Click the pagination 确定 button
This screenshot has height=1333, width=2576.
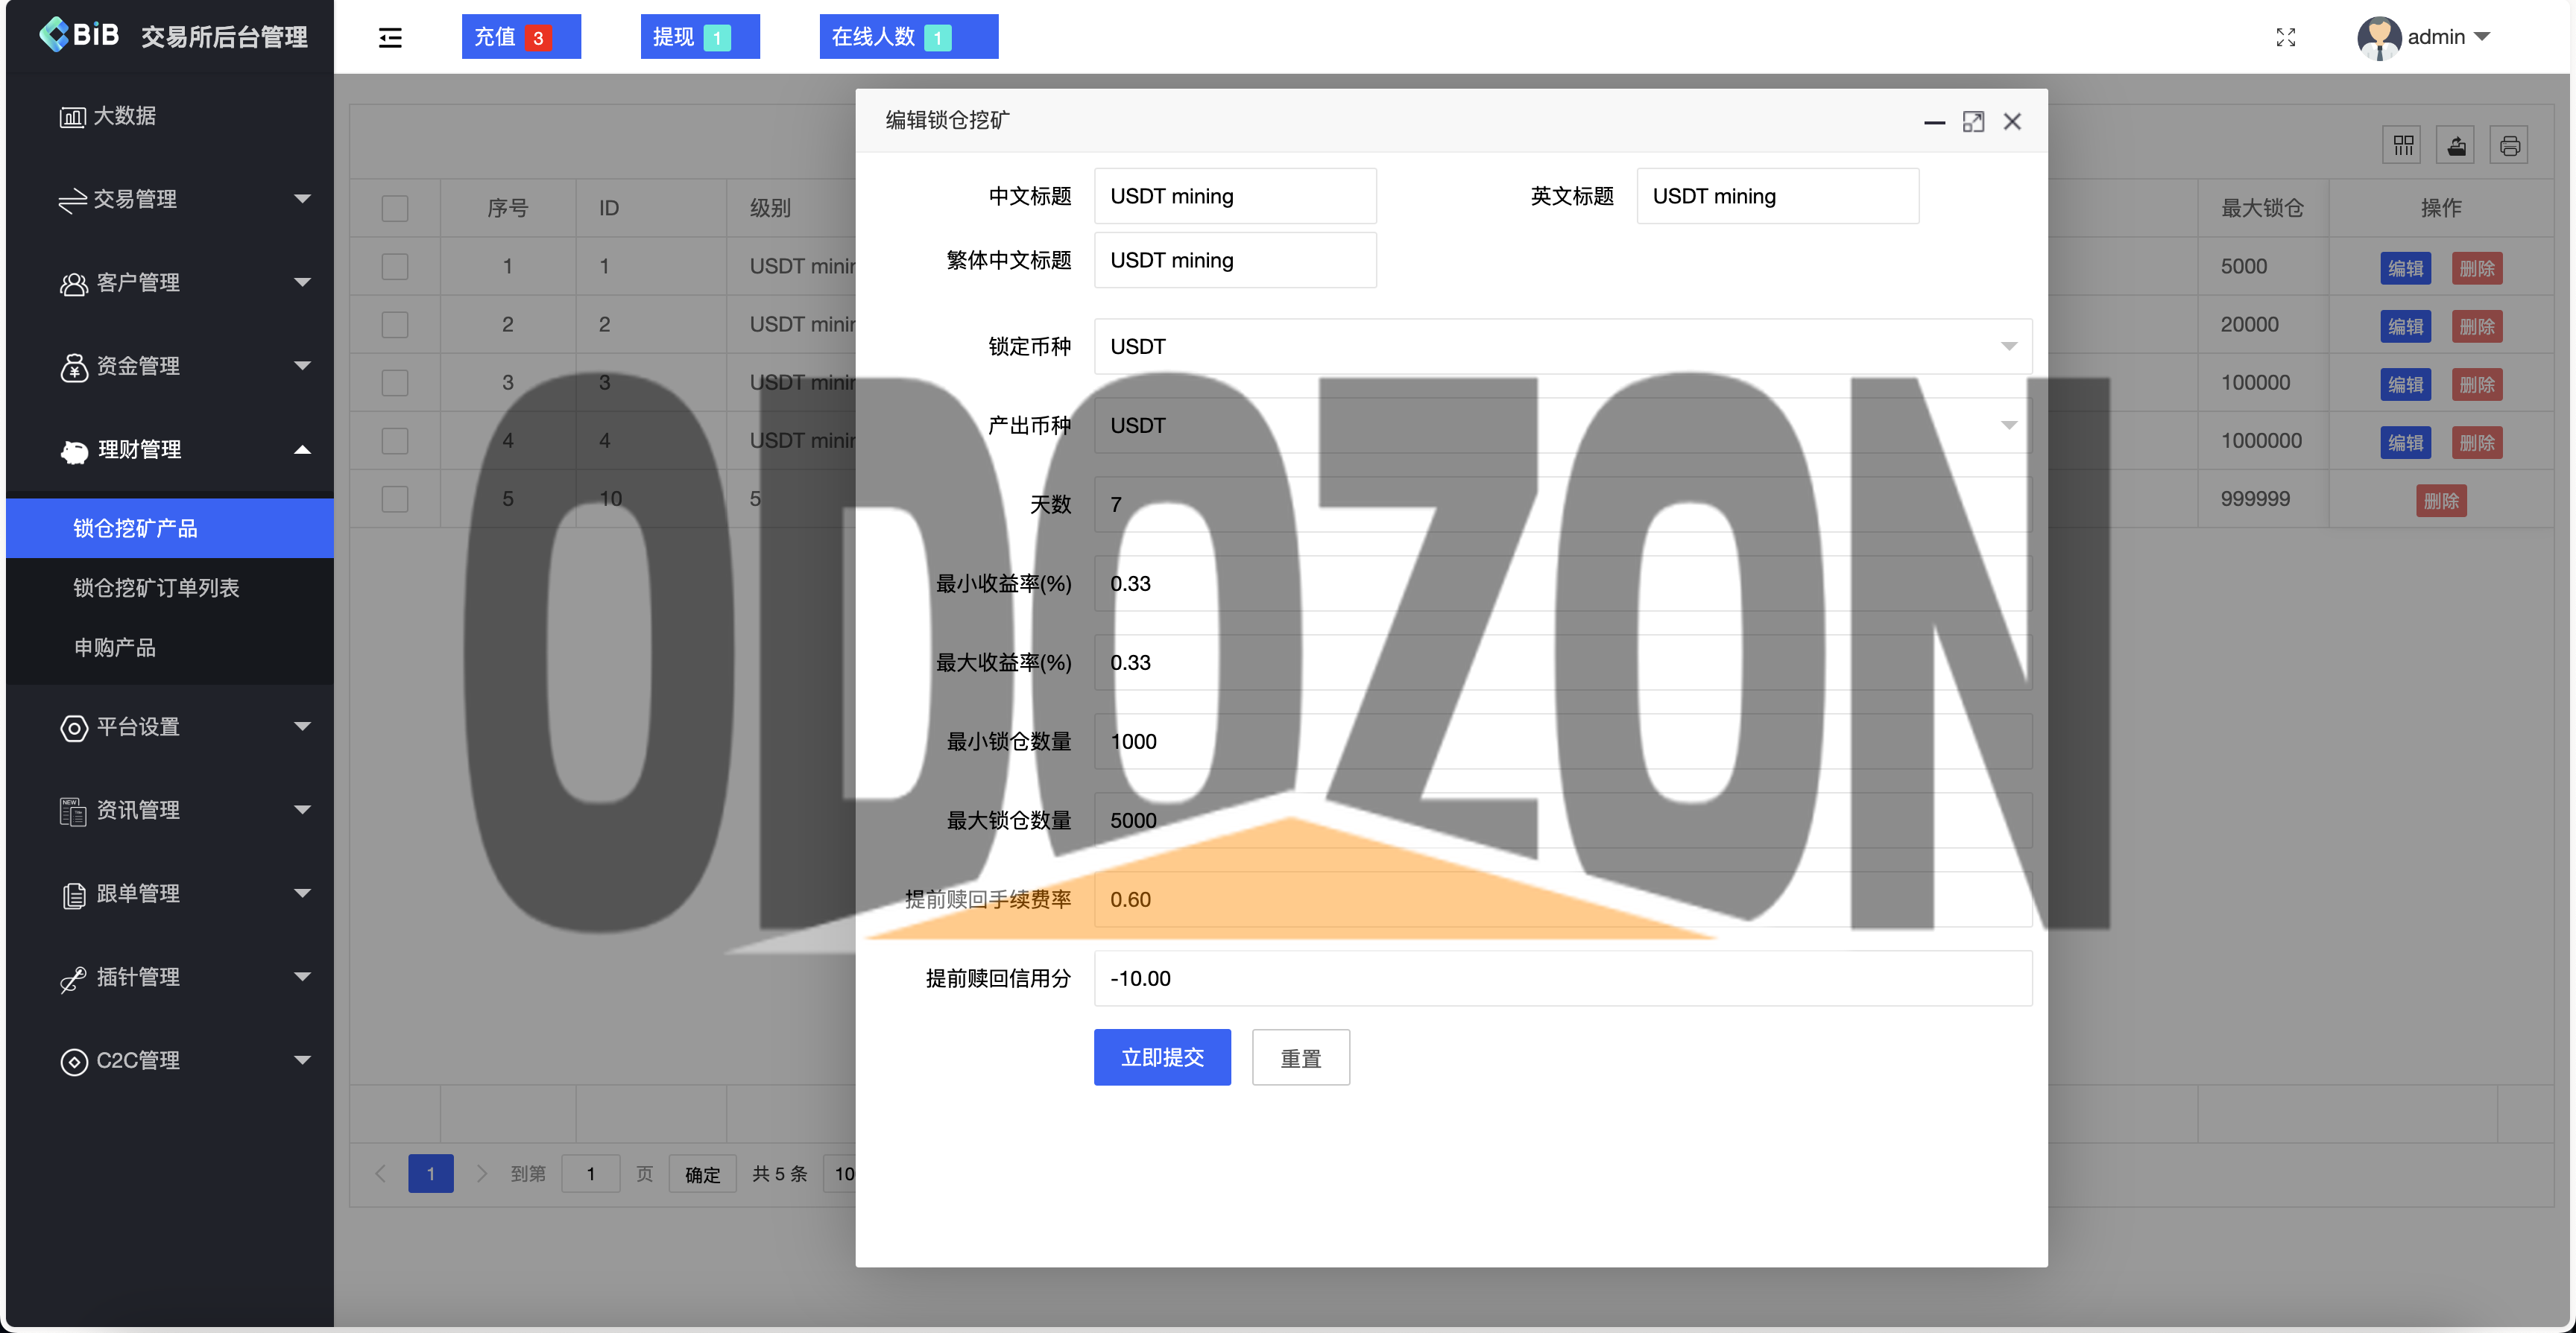click(702, 1174)
